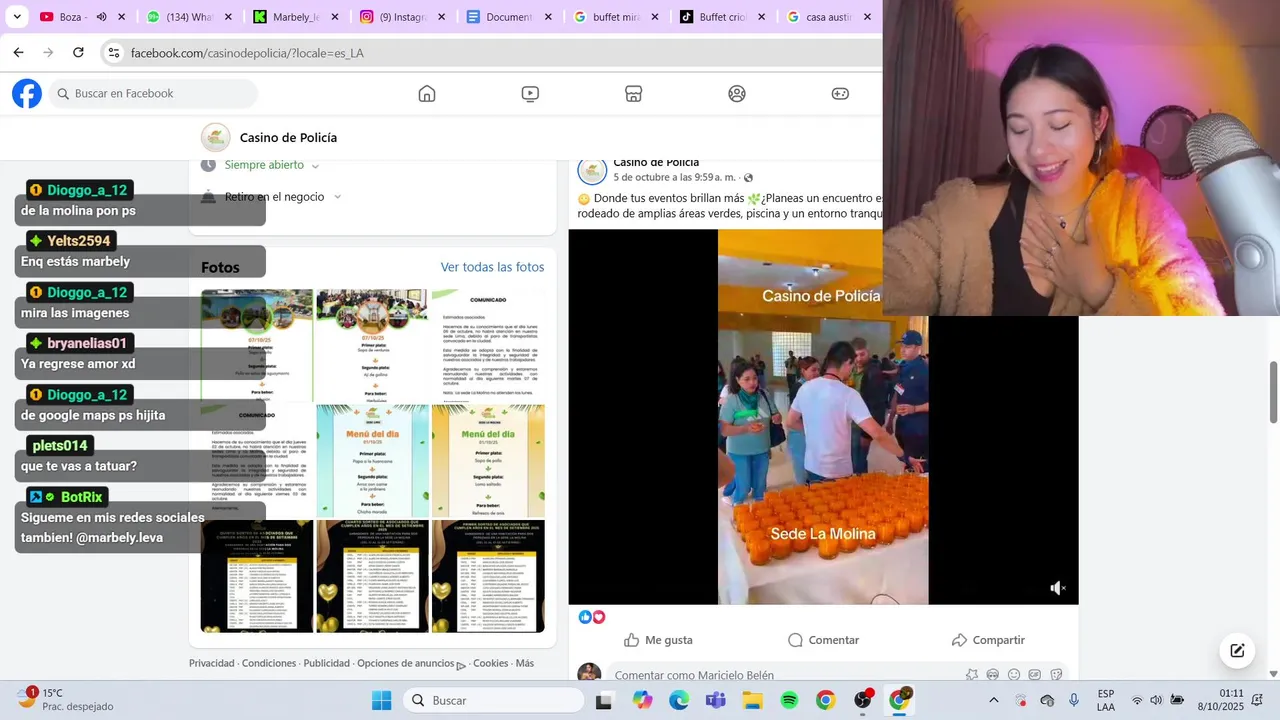Viewport: 1280px width, 720px height.
Task: Open the Groups icon in Facebook header
Action: pyautogui.click(x=737, y=94)
